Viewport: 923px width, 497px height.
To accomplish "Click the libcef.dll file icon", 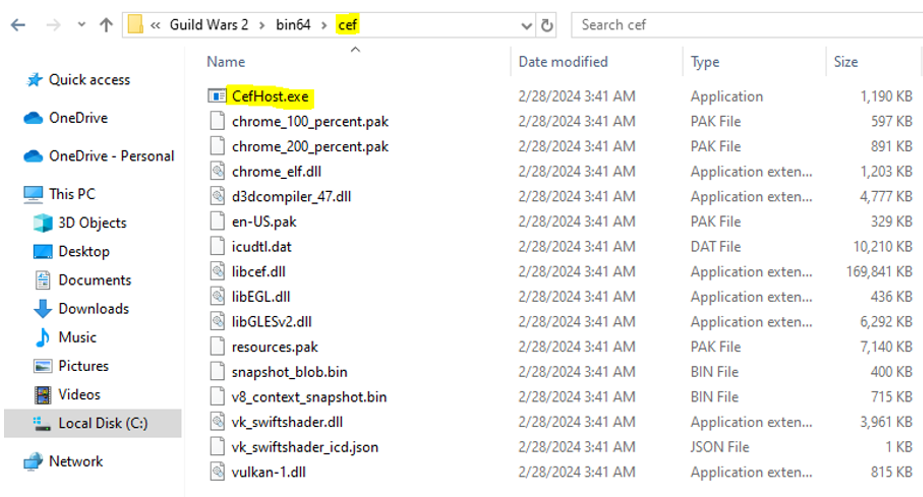I will pos(217,271).
